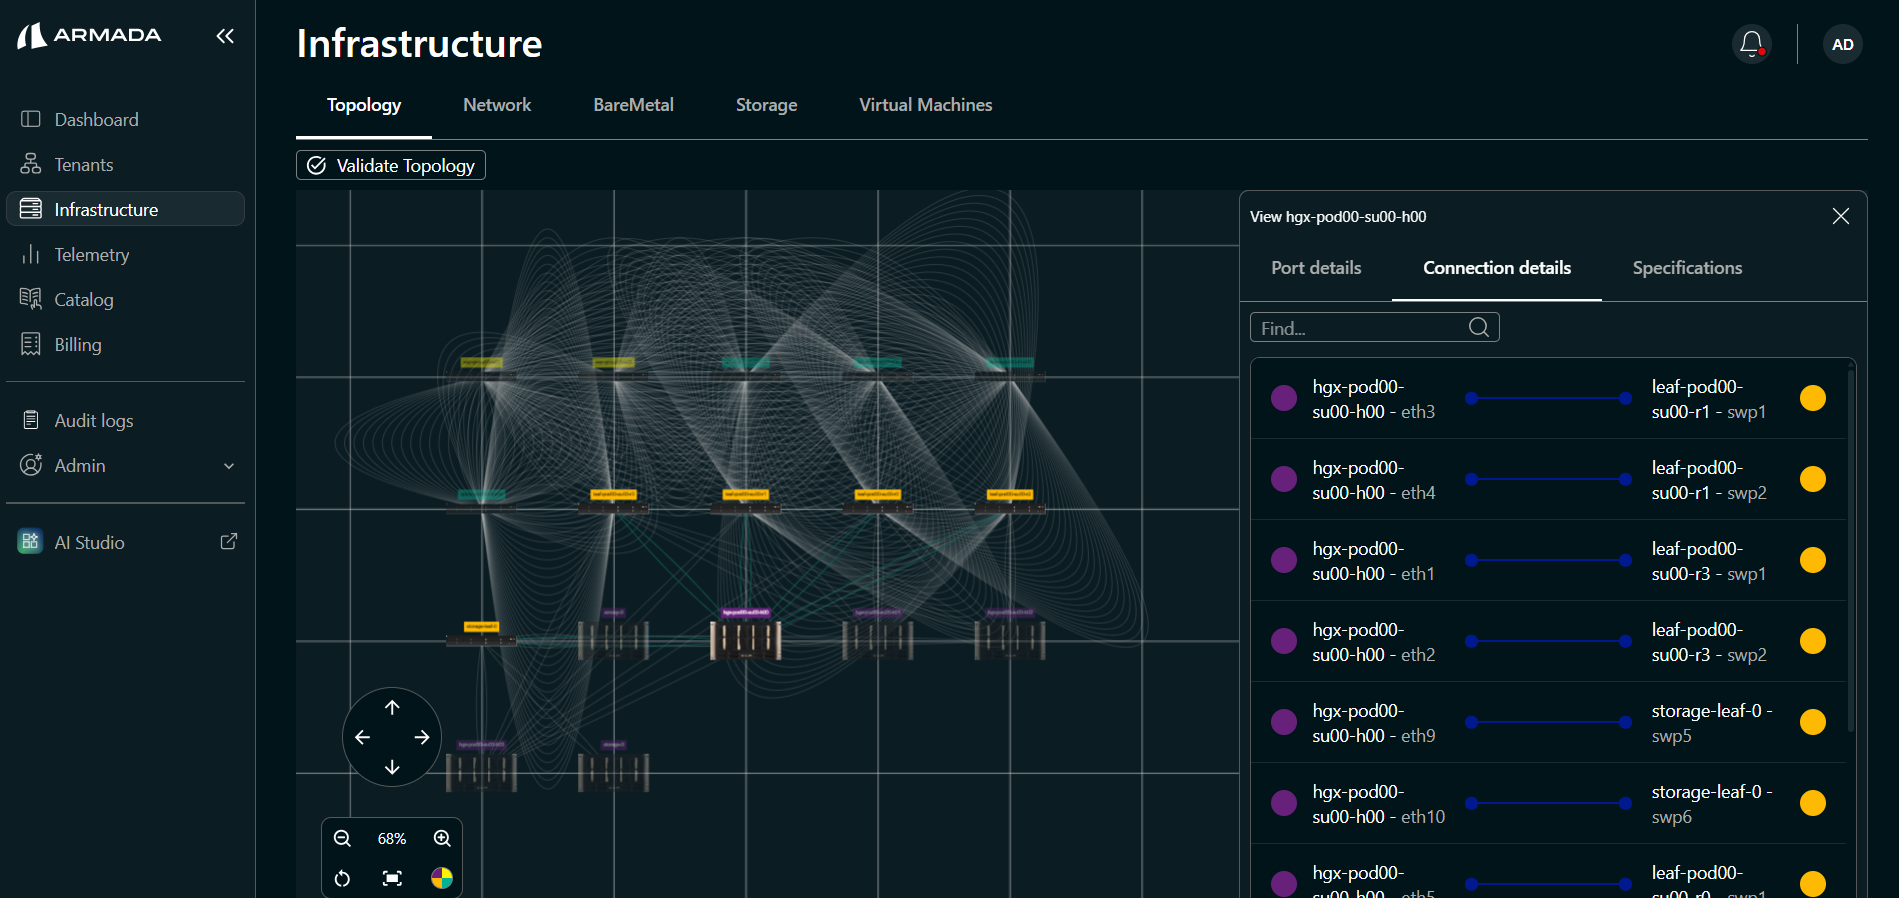
Task: Switch to the Topology tab
Action: point(364,105)
